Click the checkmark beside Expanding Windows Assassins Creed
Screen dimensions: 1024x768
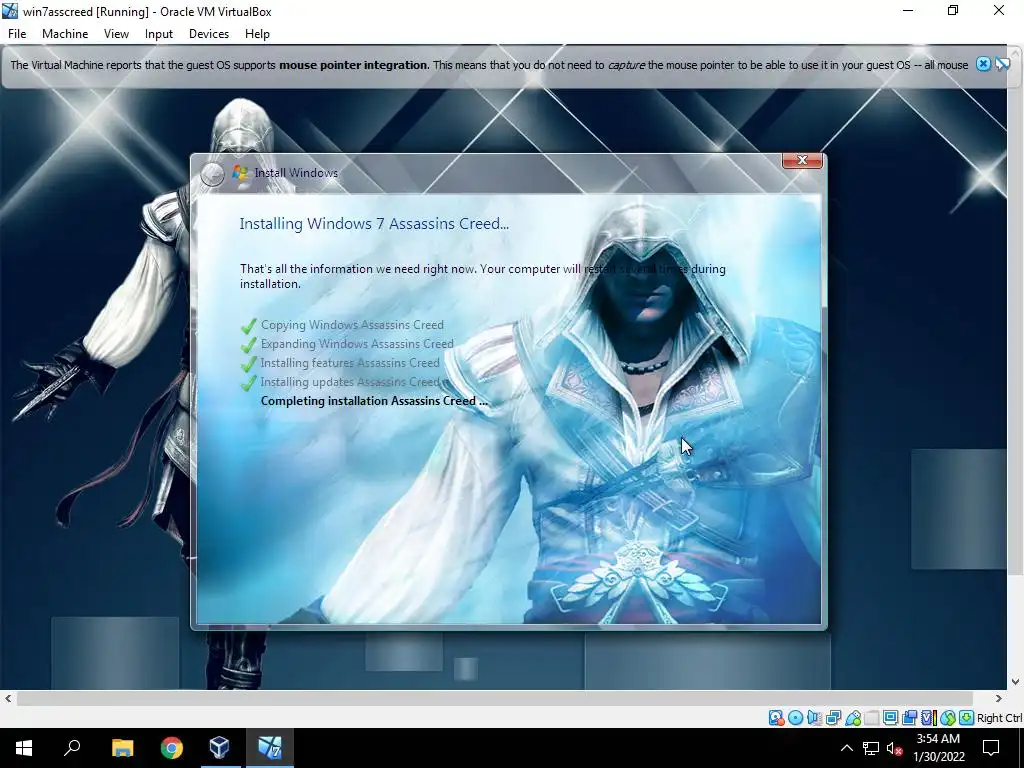pos(248,344)
